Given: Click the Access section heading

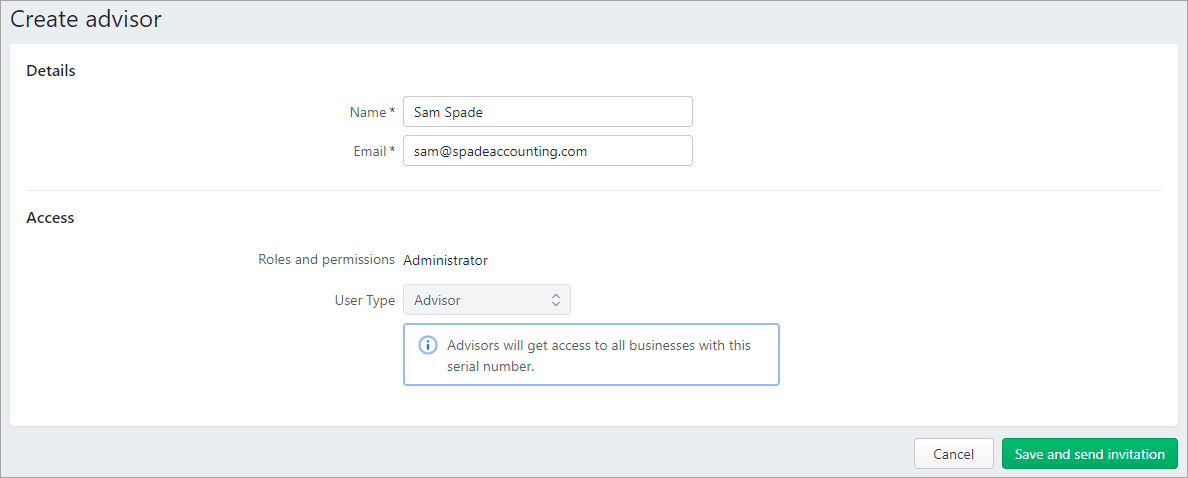Looking at the screenshot, I should 50,217.
